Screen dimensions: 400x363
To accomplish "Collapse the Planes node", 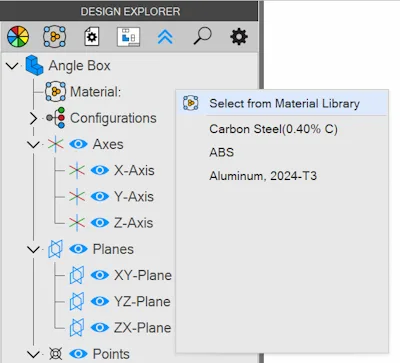I will click(x=33, y=249).
